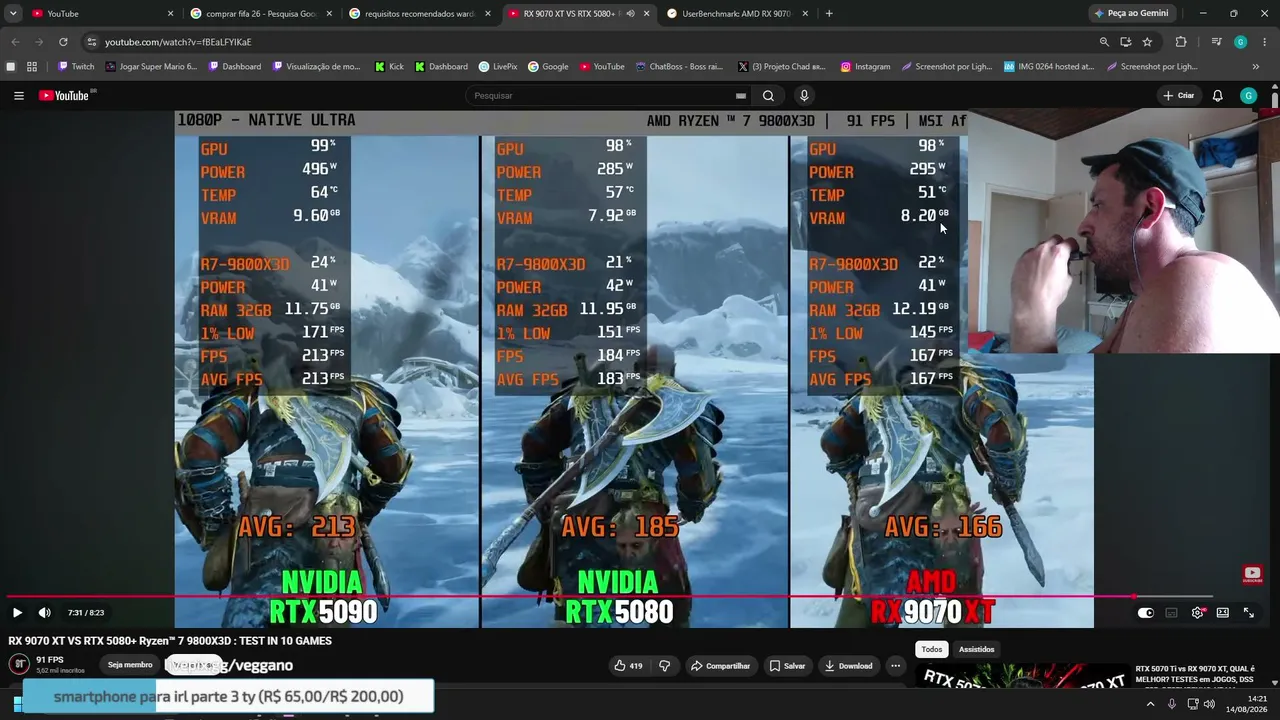Click the address bar URL
Image resolution: width=1280 pixels, height=720 pixels.
click(x=178, y=42)
